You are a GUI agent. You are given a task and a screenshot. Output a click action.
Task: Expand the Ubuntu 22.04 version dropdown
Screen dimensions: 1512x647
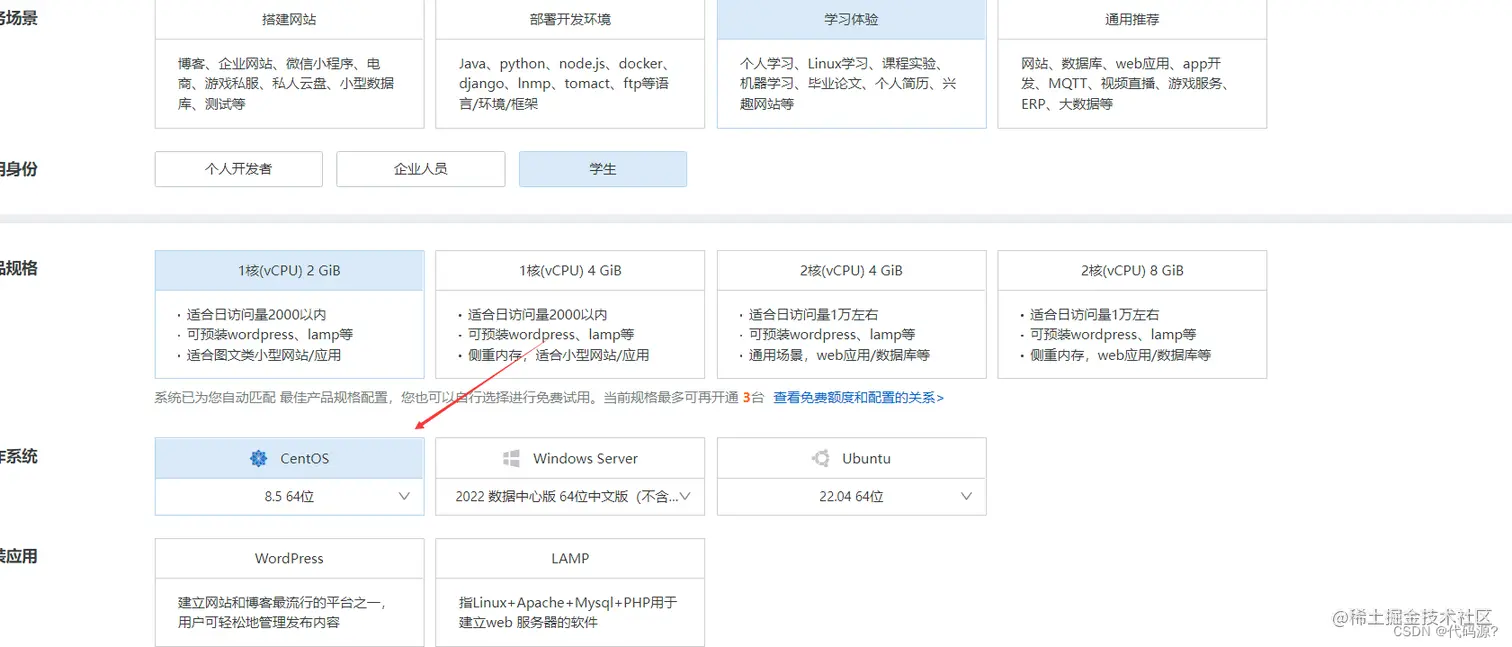966,495
